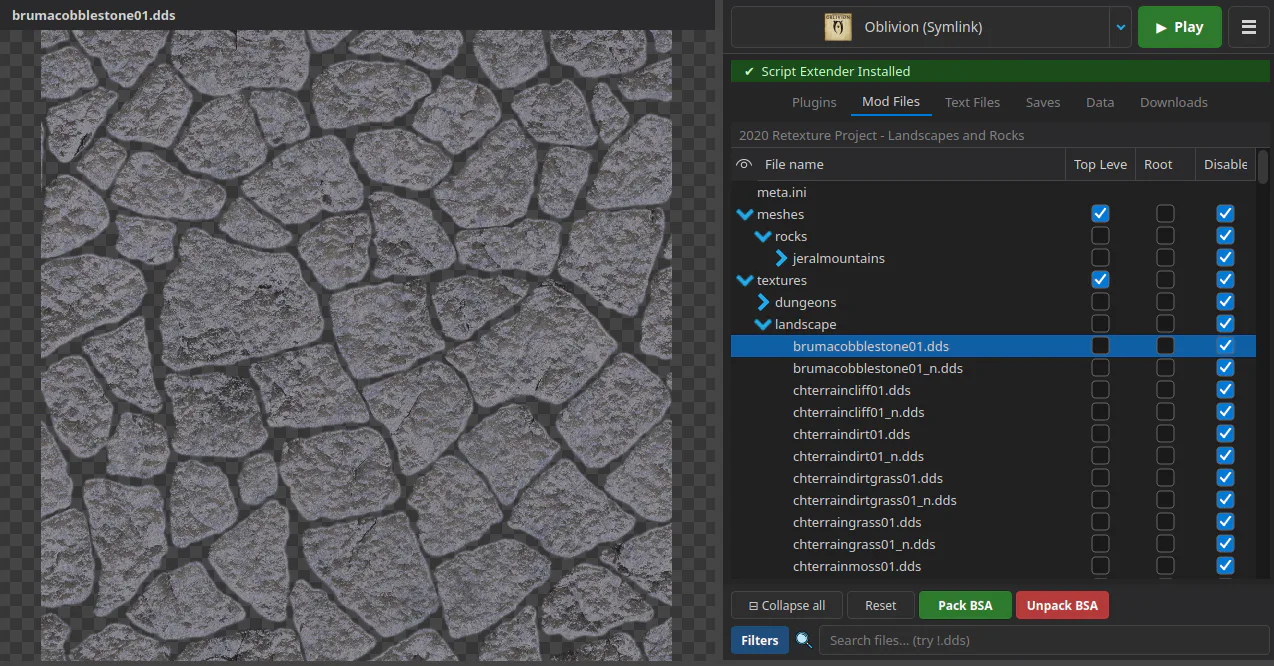Uncheck Top Level for the meshes row
The height and width of the screenshot is (666, 1274).
pyautogui.click(x=1100, y=214)
